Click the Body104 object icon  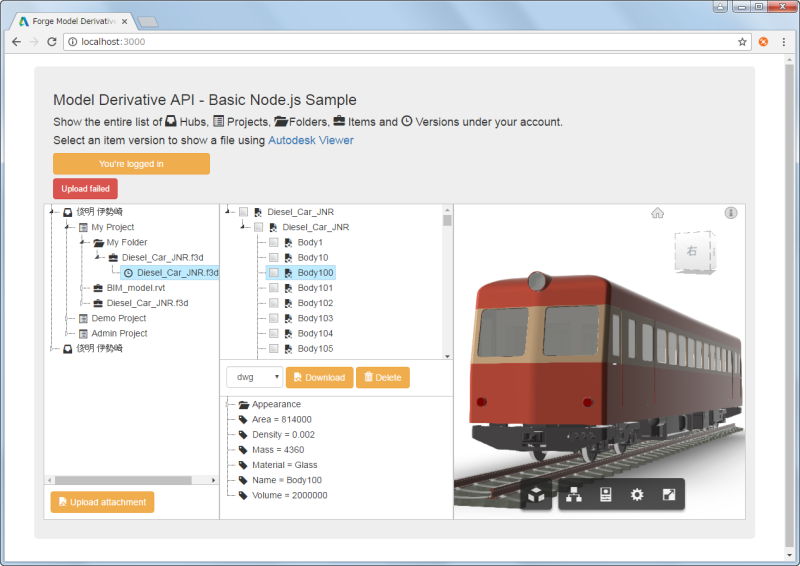tap(288, 333)
